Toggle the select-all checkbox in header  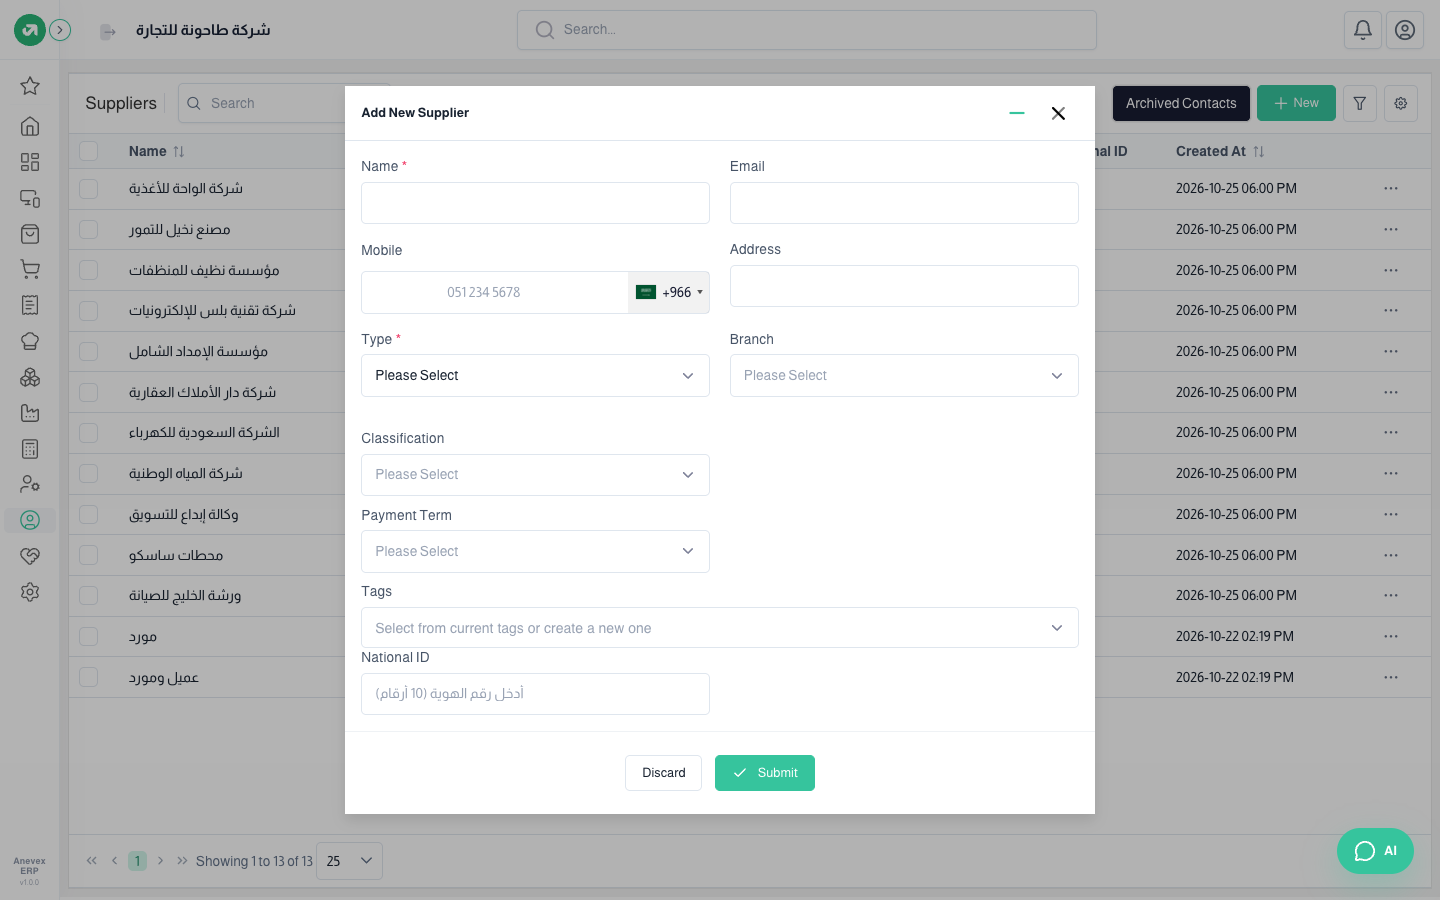89,151
